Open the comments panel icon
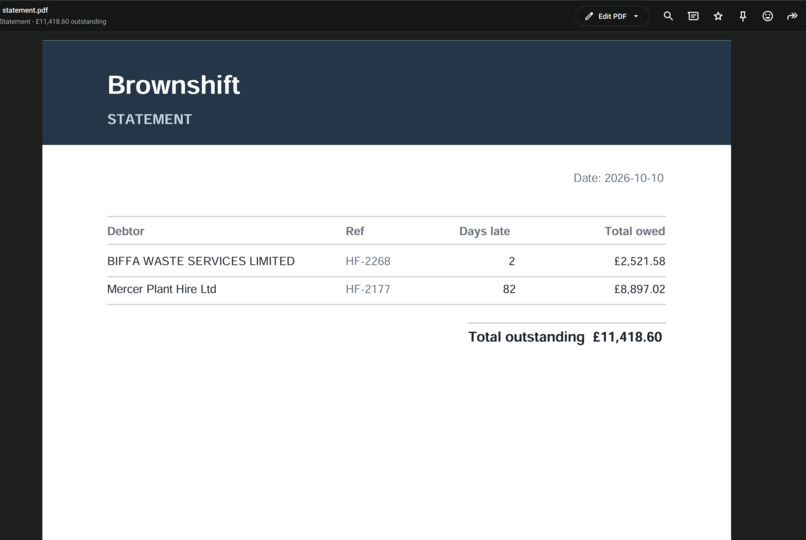Screen dimensions: 806x540 coord(693,16)
